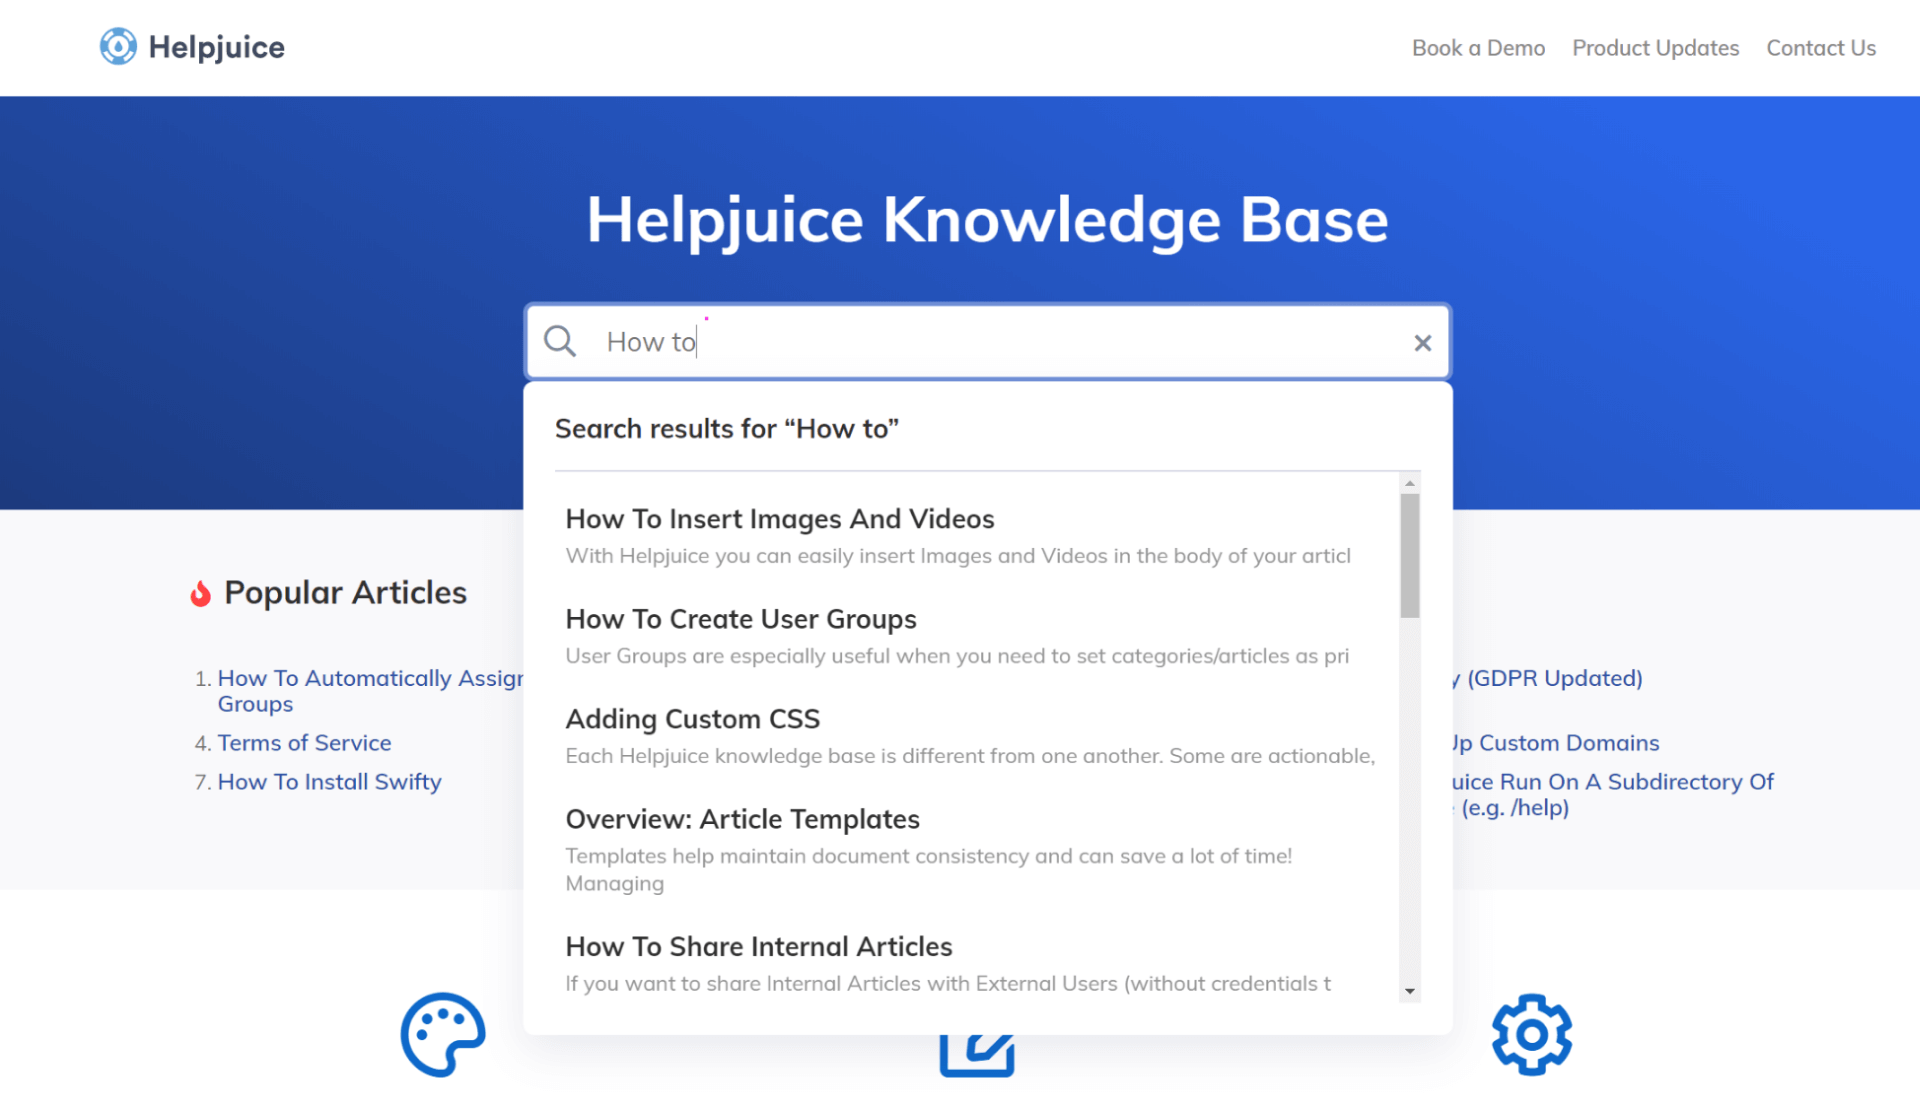
Task: Expand 'How To Create User Groups' result
Action: pos(740,618)
